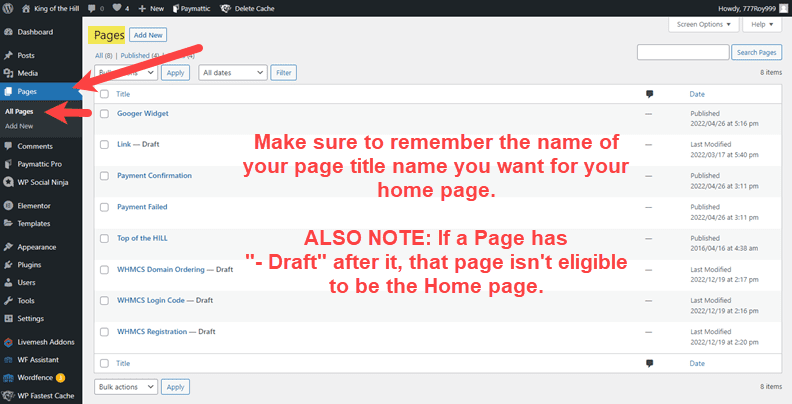Click the Delete Cache cheetah icon
Image resolution: width=792 pixels, height=404 pixels.
click(225, 8)
